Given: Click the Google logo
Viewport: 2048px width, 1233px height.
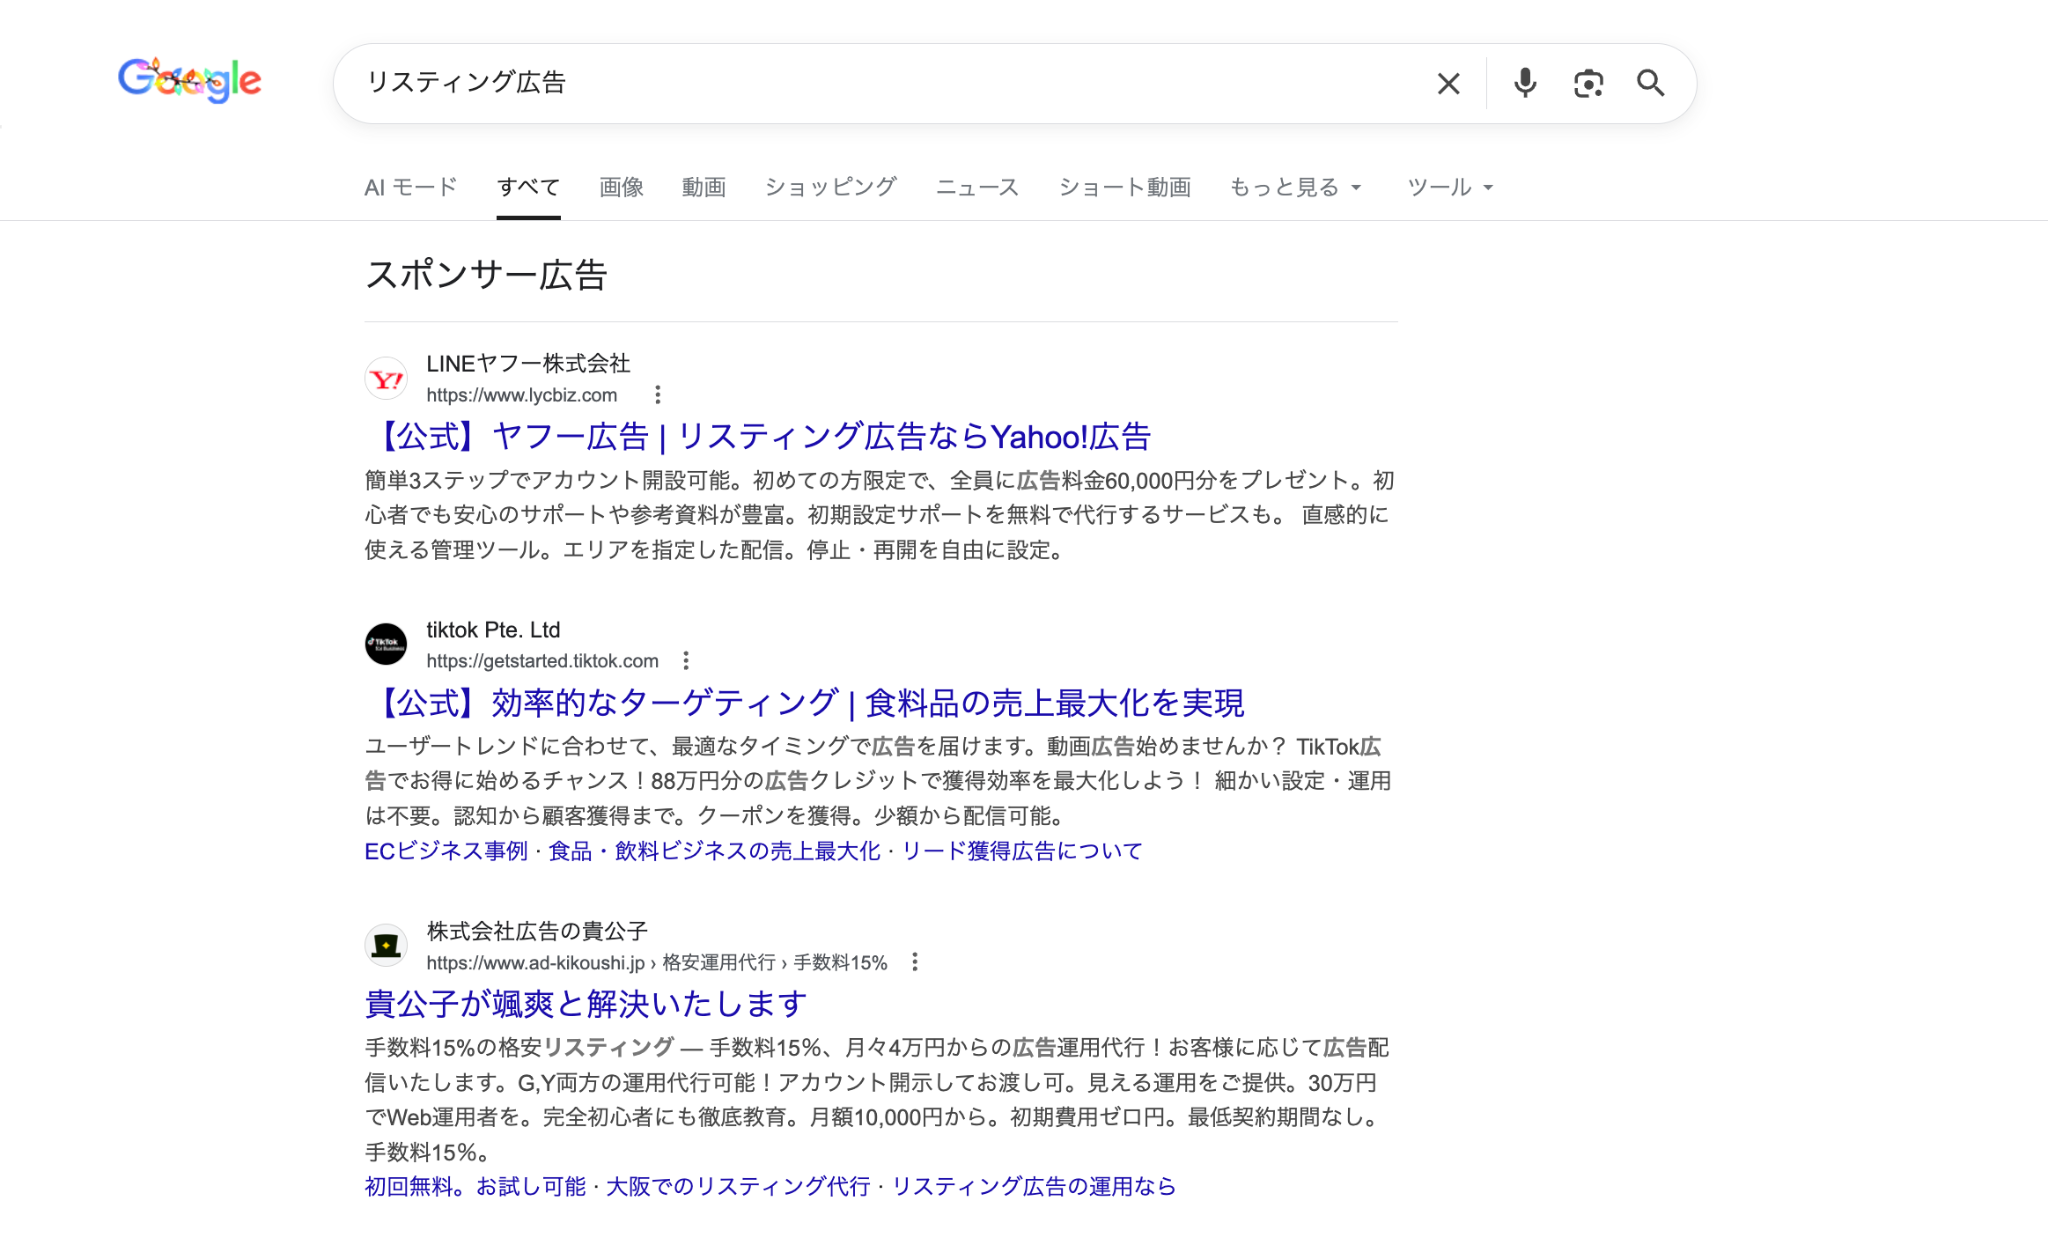Looking at the screenshot, I should (188, 81).
